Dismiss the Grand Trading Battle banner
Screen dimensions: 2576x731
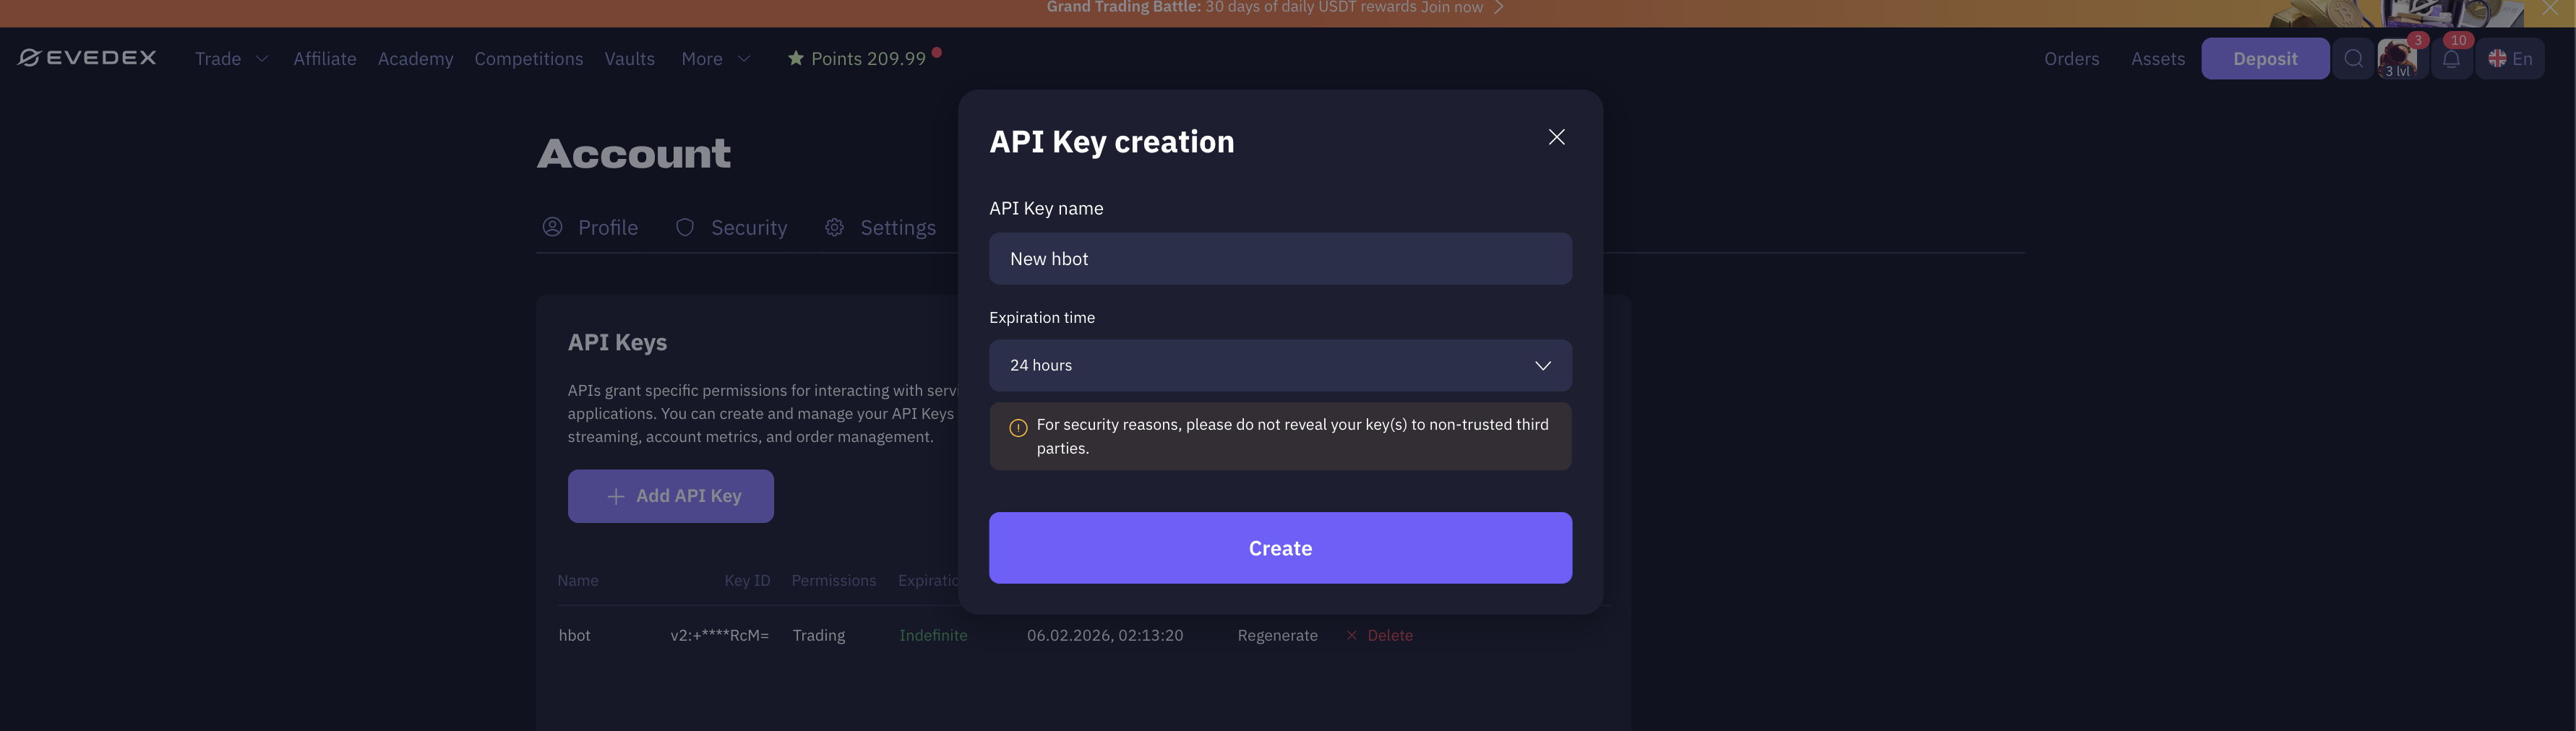(2550, 8)
